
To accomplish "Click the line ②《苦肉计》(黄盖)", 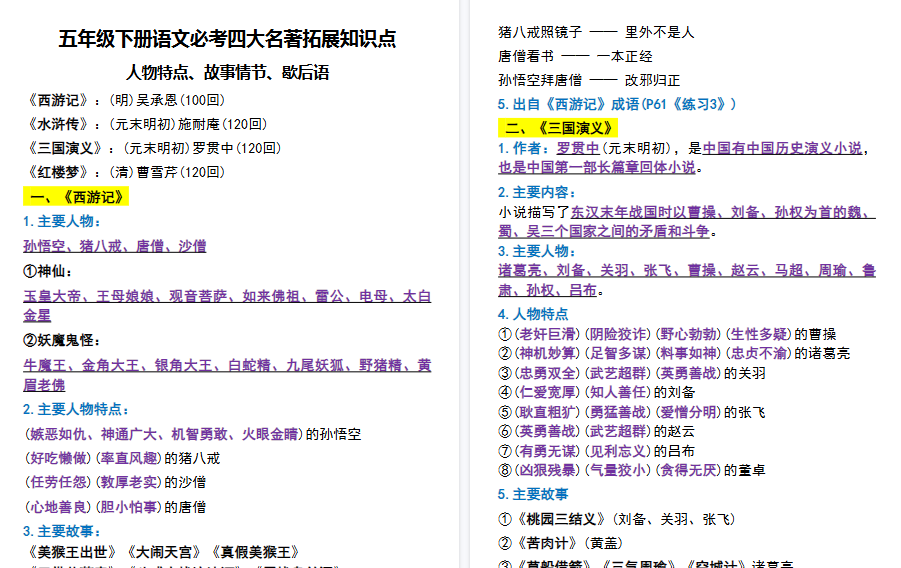I will (561, 543).
